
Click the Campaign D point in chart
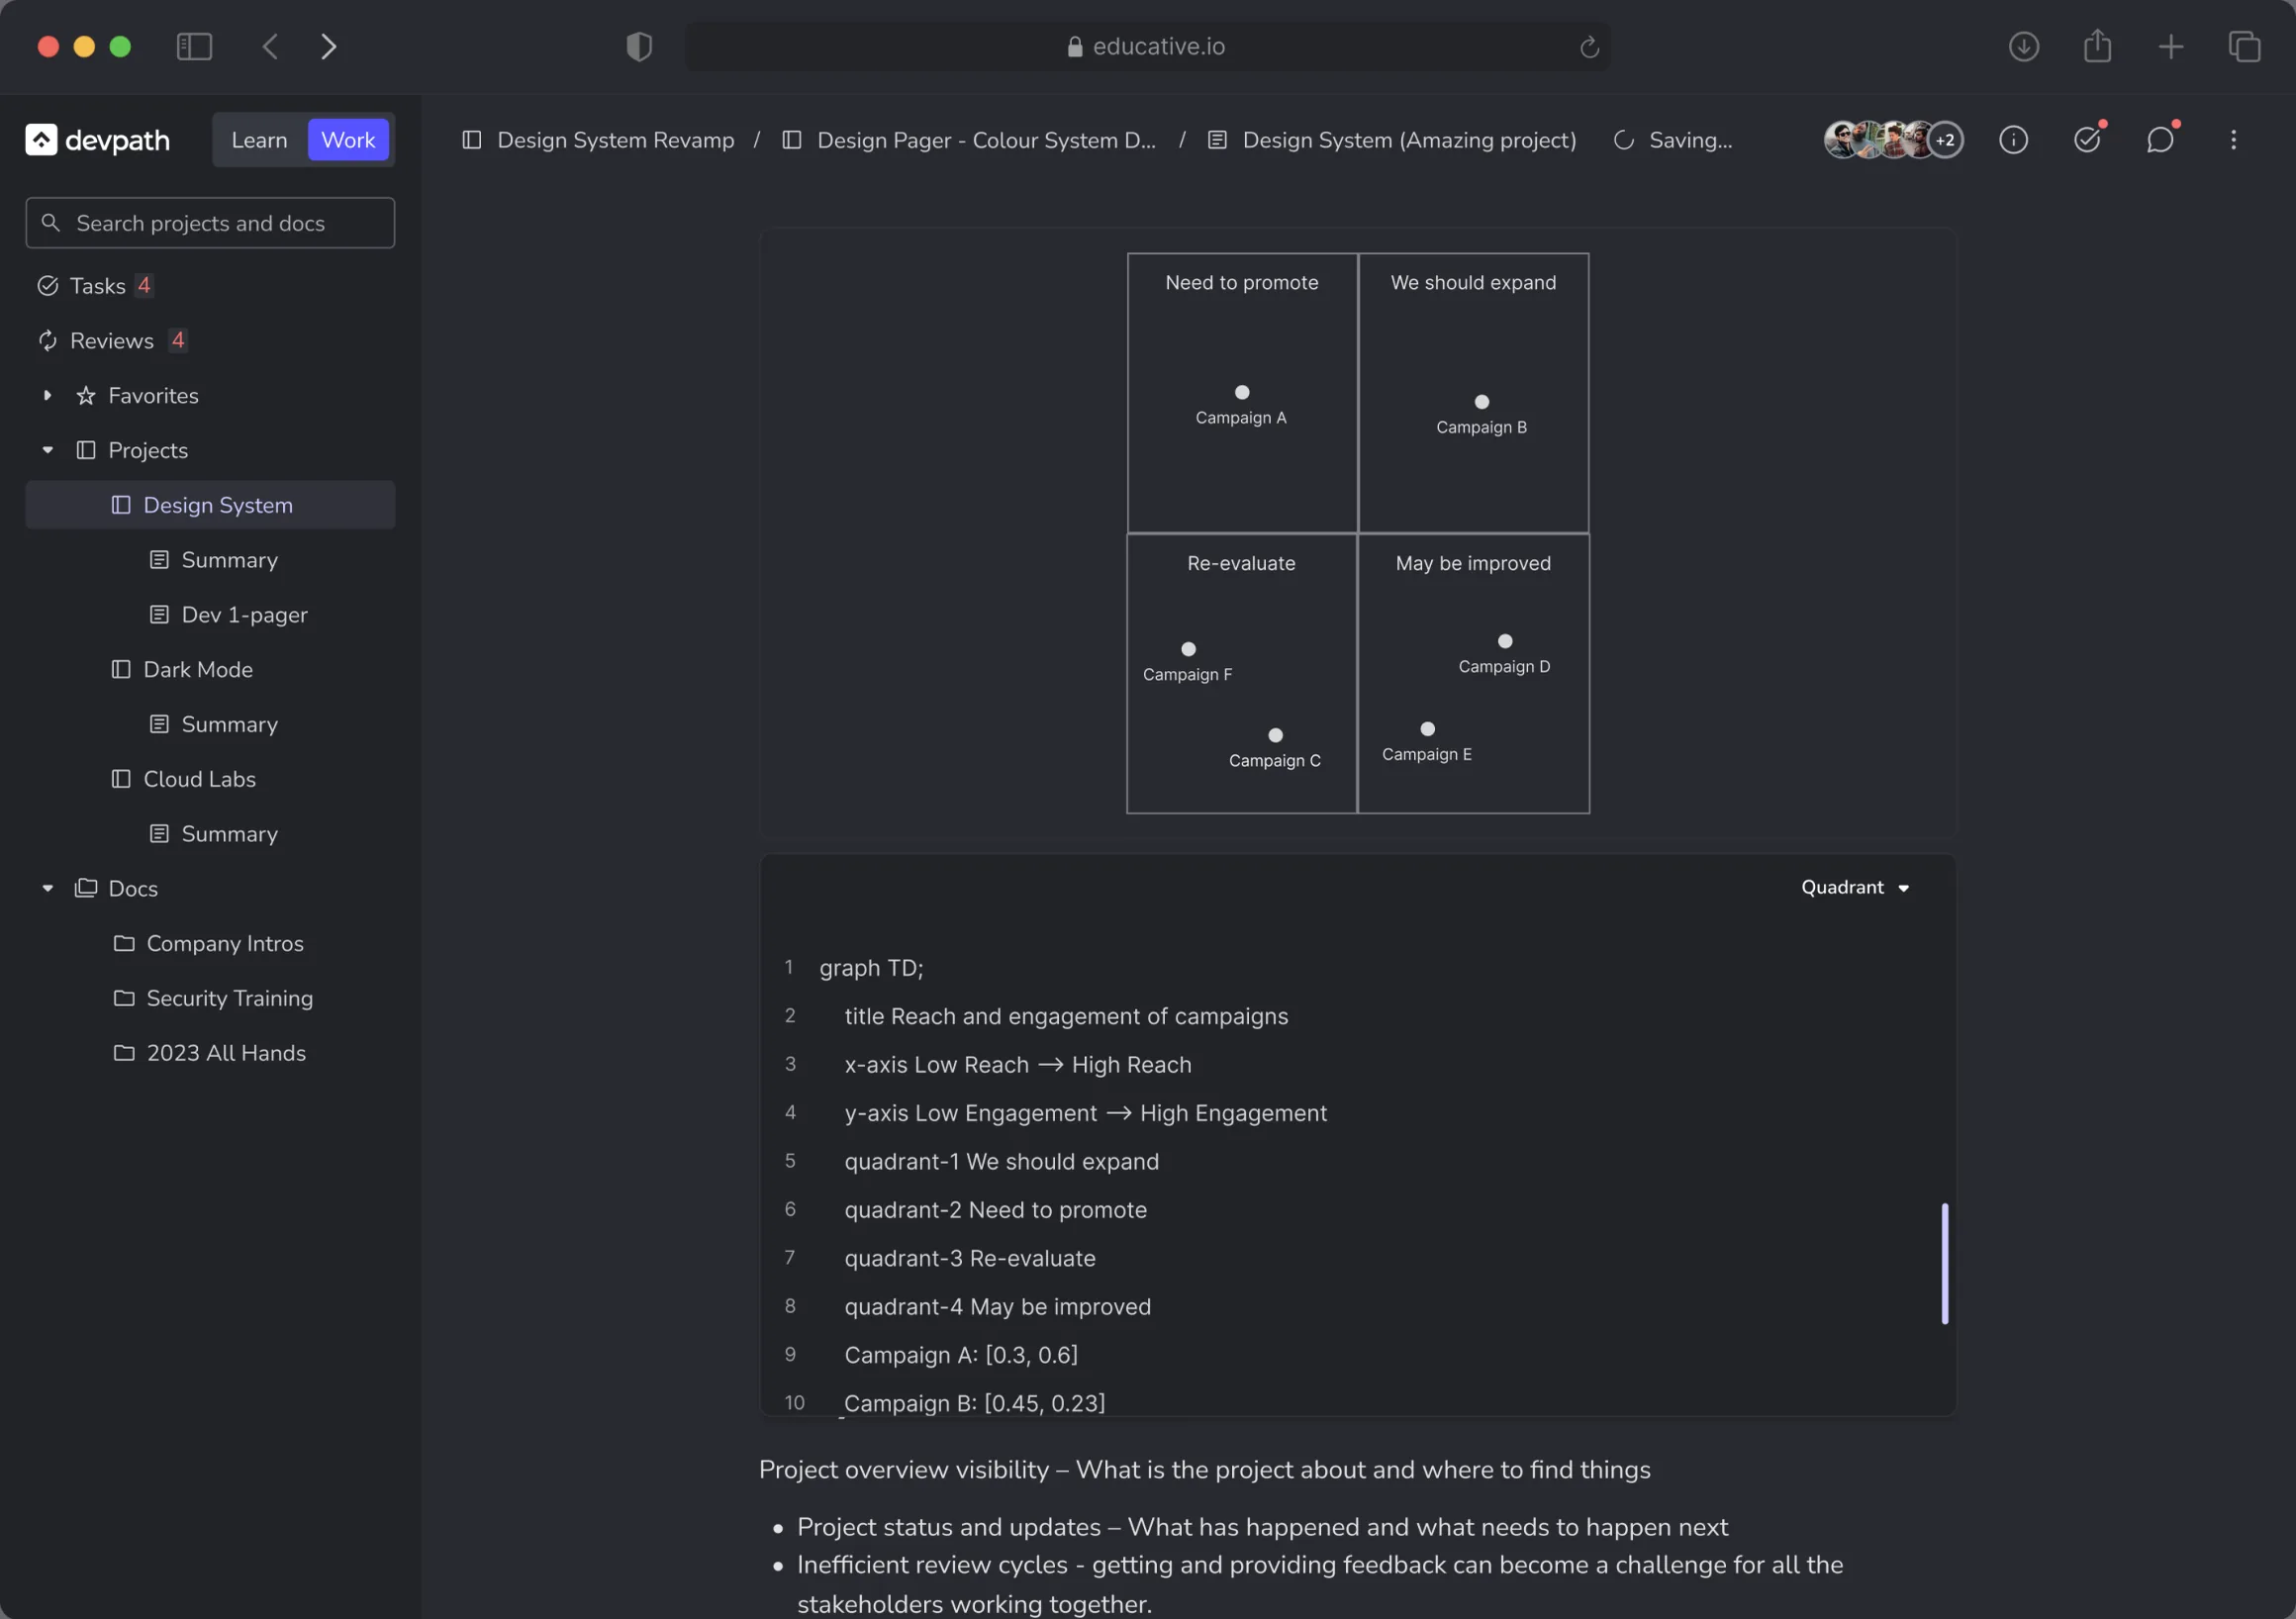(x=1505, y=641)
